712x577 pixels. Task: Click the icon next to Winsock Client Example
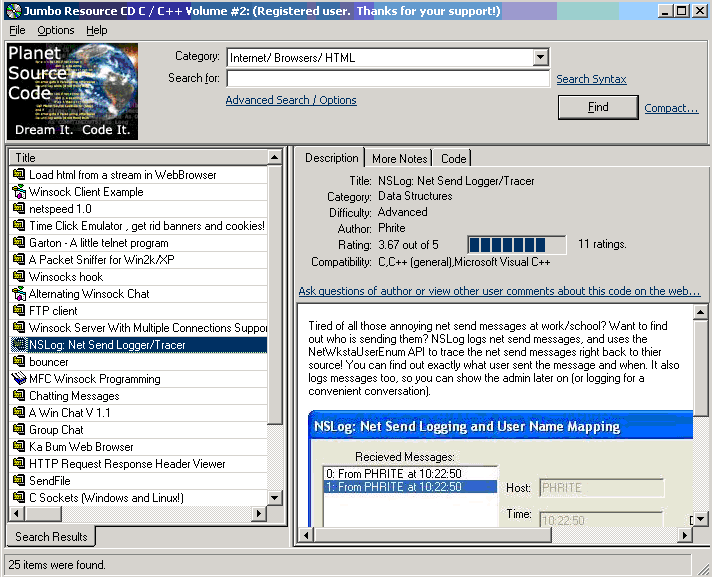(x=19, y=192)
